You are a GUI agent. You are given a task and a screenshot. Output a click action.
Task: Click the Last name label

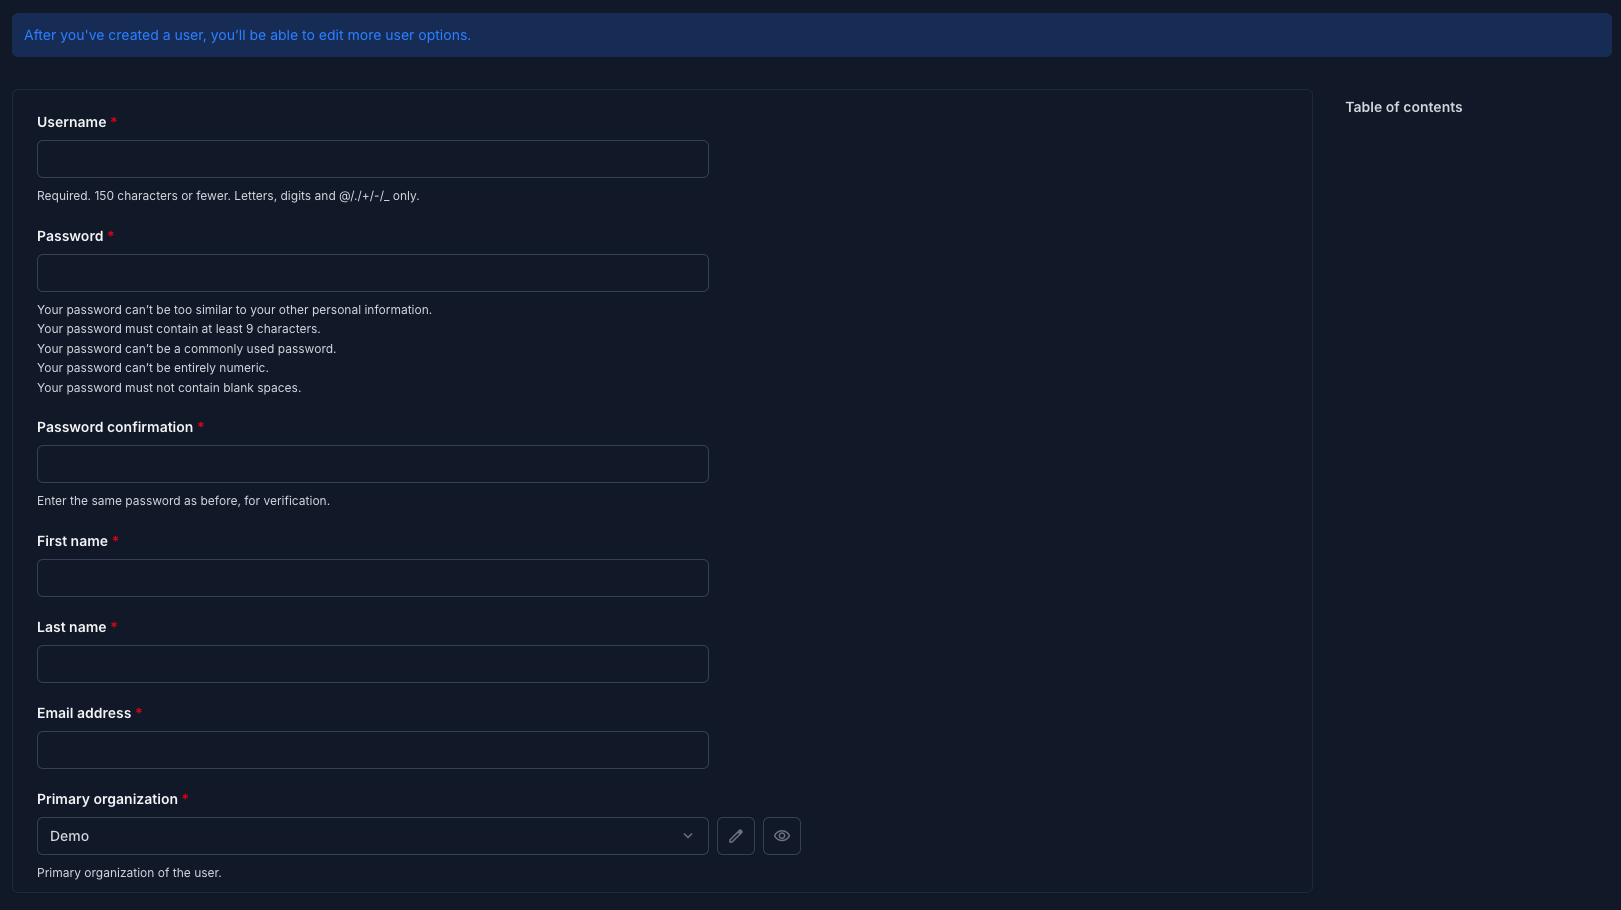(x=71, y=627)
